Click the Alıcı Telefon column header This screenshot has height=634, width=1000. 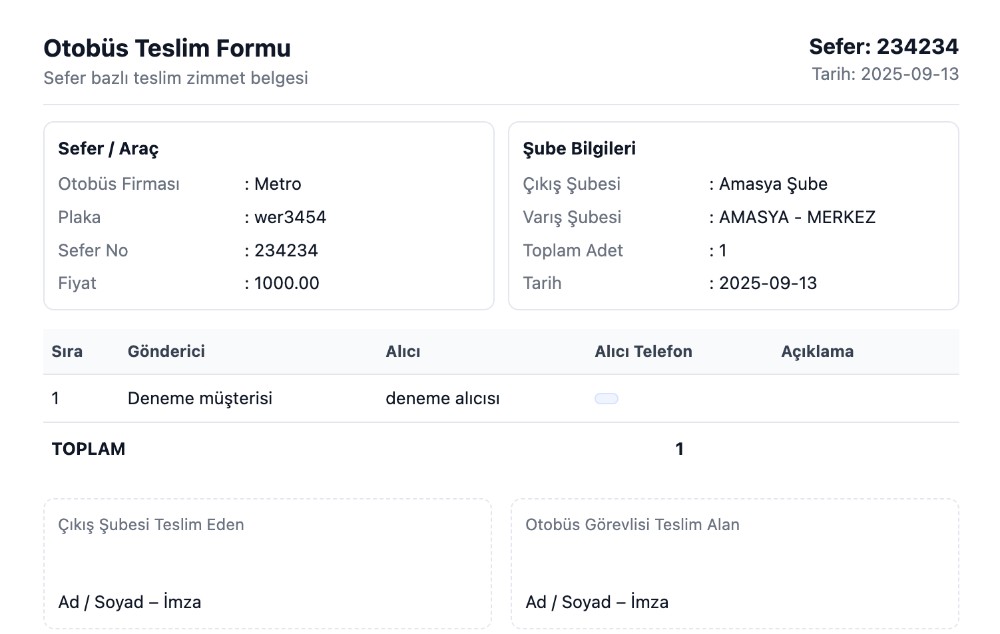coord(643,352)
